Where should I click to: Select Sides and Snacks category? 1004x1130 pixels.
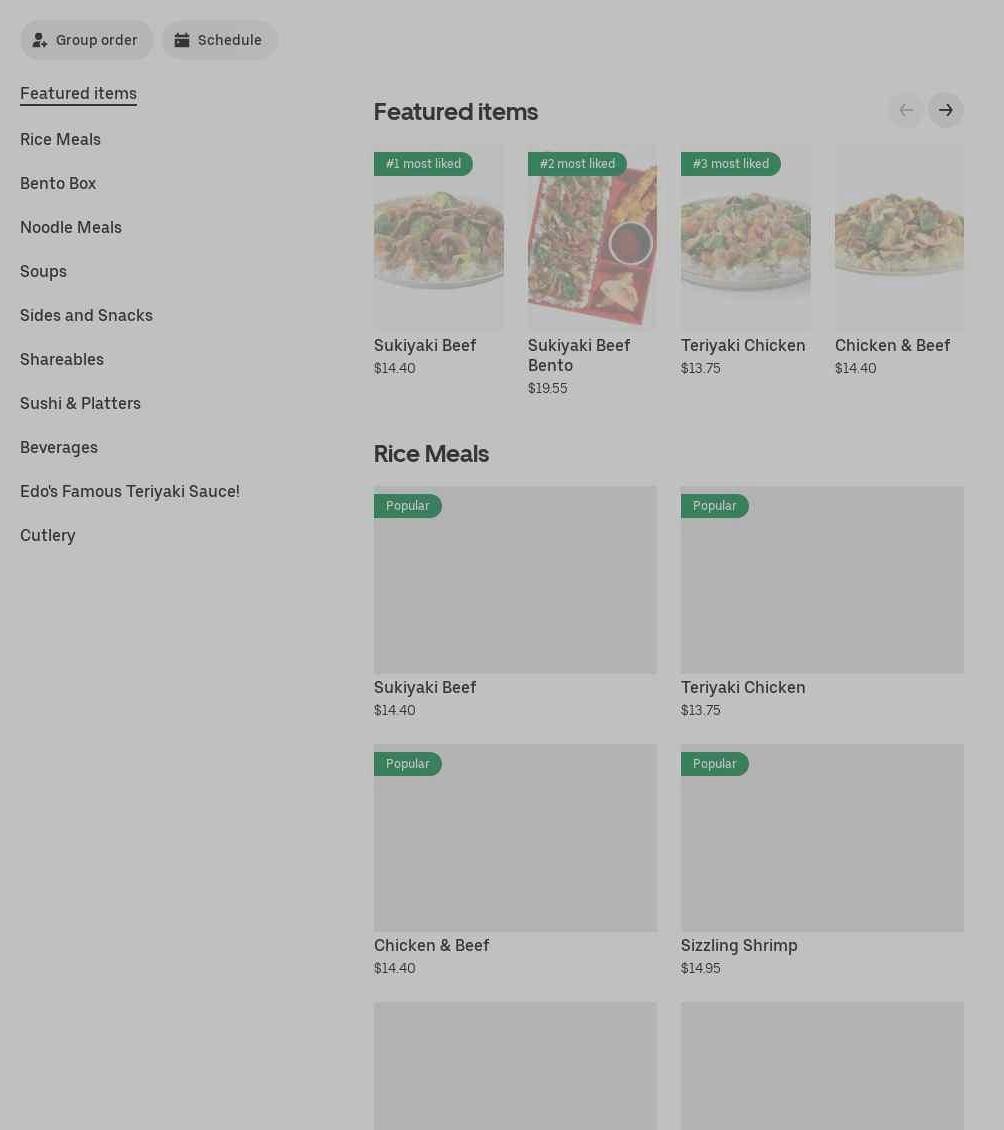point(86,315)
